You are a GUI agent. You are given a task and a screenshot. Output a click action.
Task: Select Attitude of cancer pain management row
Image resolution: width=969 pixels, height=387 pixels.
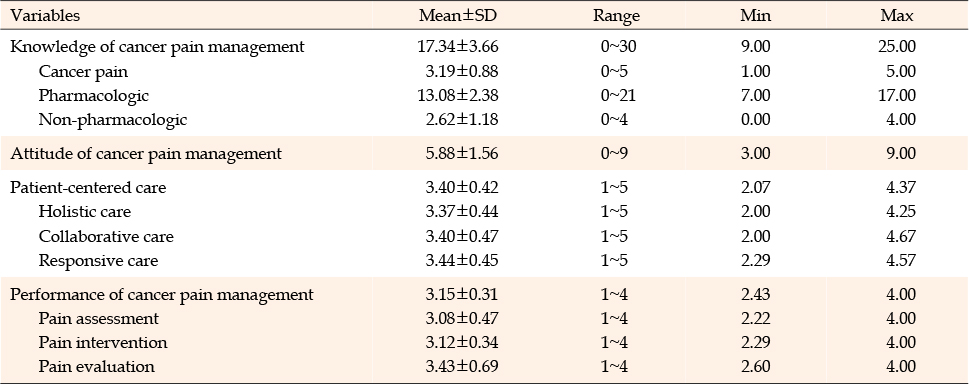tap(484, 153)
